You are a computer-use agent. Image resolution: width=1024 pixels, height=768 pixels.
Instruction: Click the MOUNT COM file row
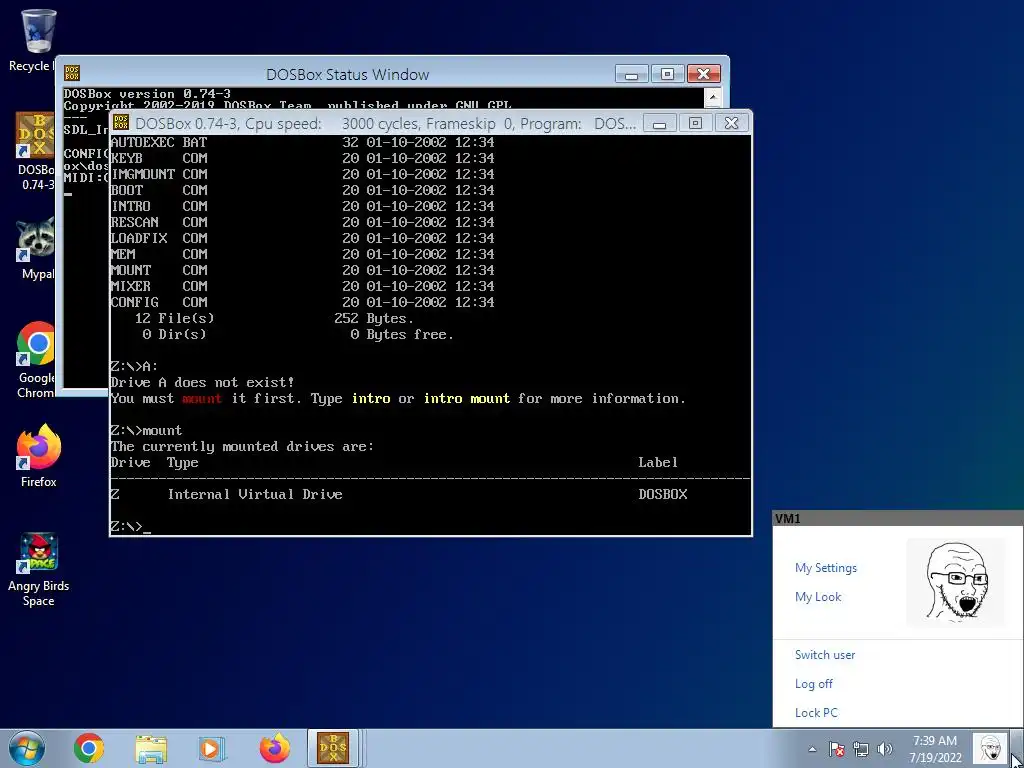tap(302, 270)
